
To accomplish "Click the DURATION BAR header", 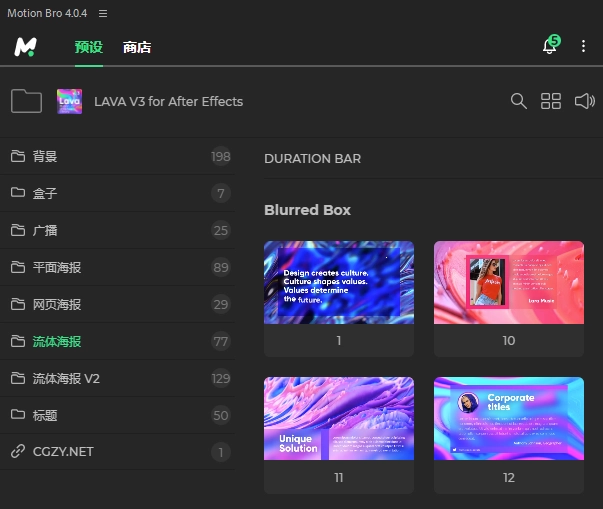I will [x=313, y=158].
